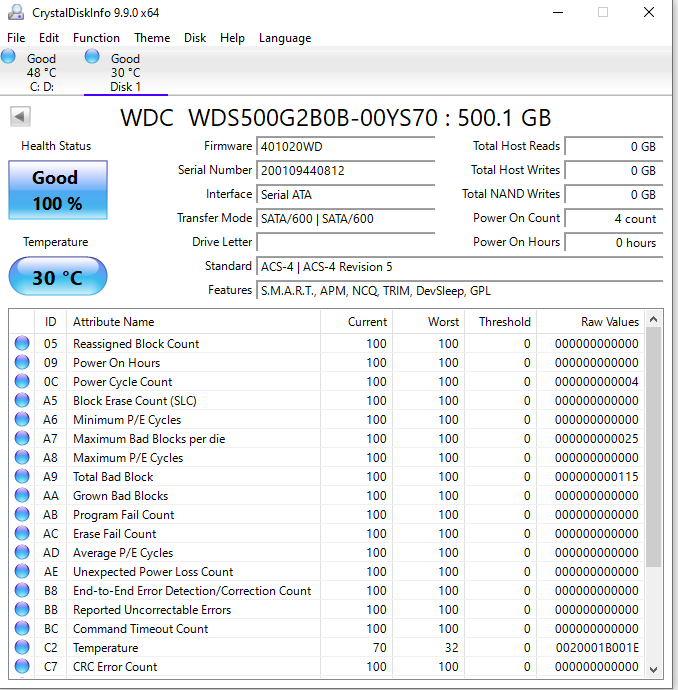Viewport: 678px width, 690px height.
Task: Click status orb for Maximum Bad Blocks per die
Action: (22, 438)
